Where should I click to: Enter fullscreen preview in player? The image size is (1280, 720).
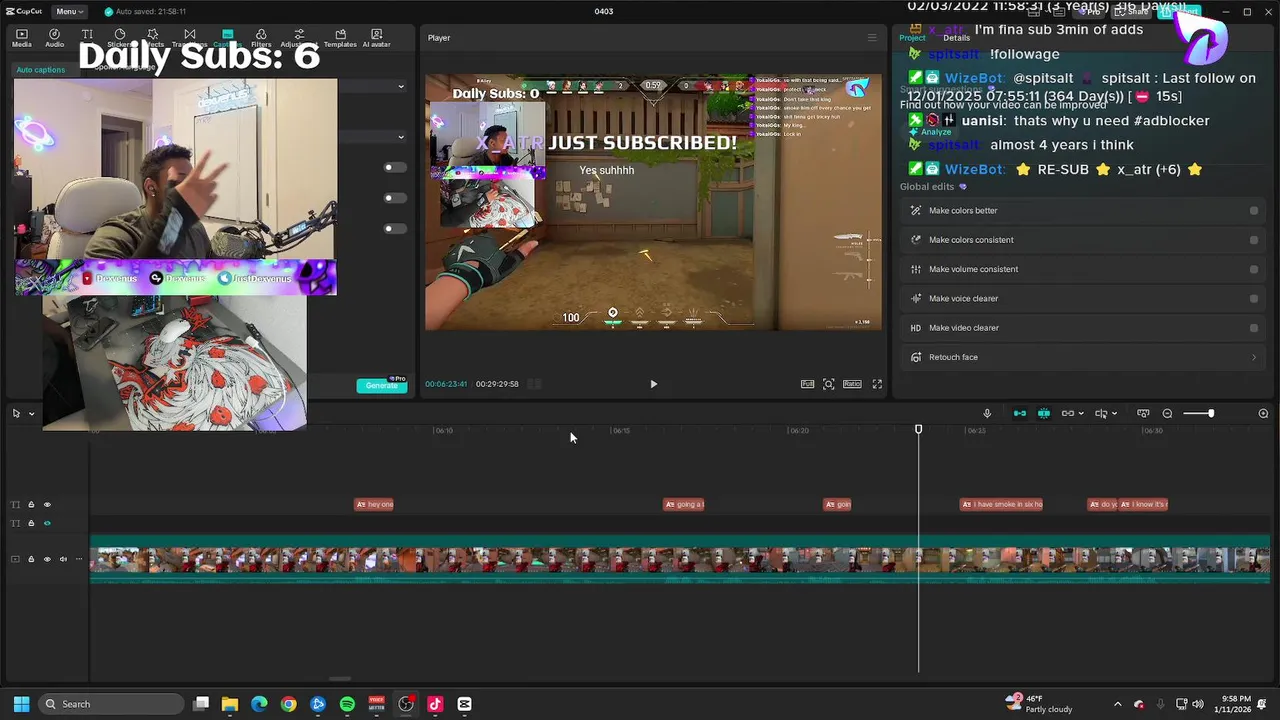877,384
